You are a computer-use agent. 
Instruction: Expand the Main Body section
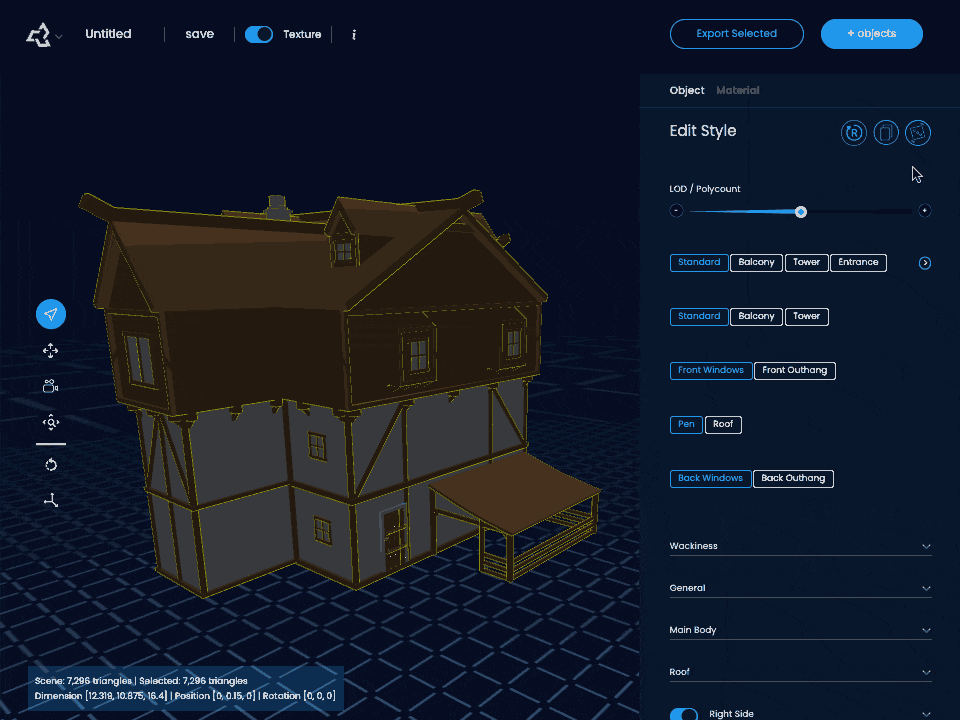point(800,630)
